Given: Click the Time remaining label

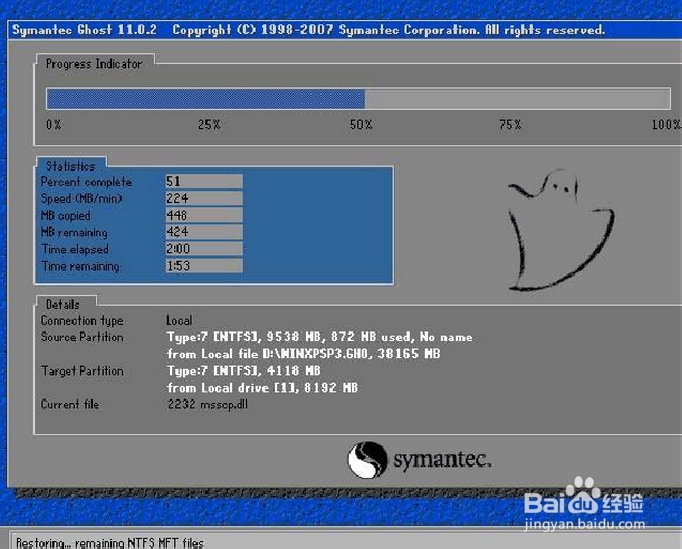Looking at the screenshot, I should click(81, 266).
